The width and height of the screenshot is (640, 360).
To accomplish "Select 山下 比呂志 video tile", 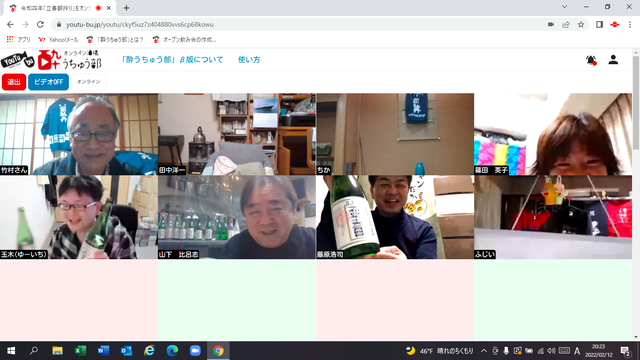I will (237, 217).
